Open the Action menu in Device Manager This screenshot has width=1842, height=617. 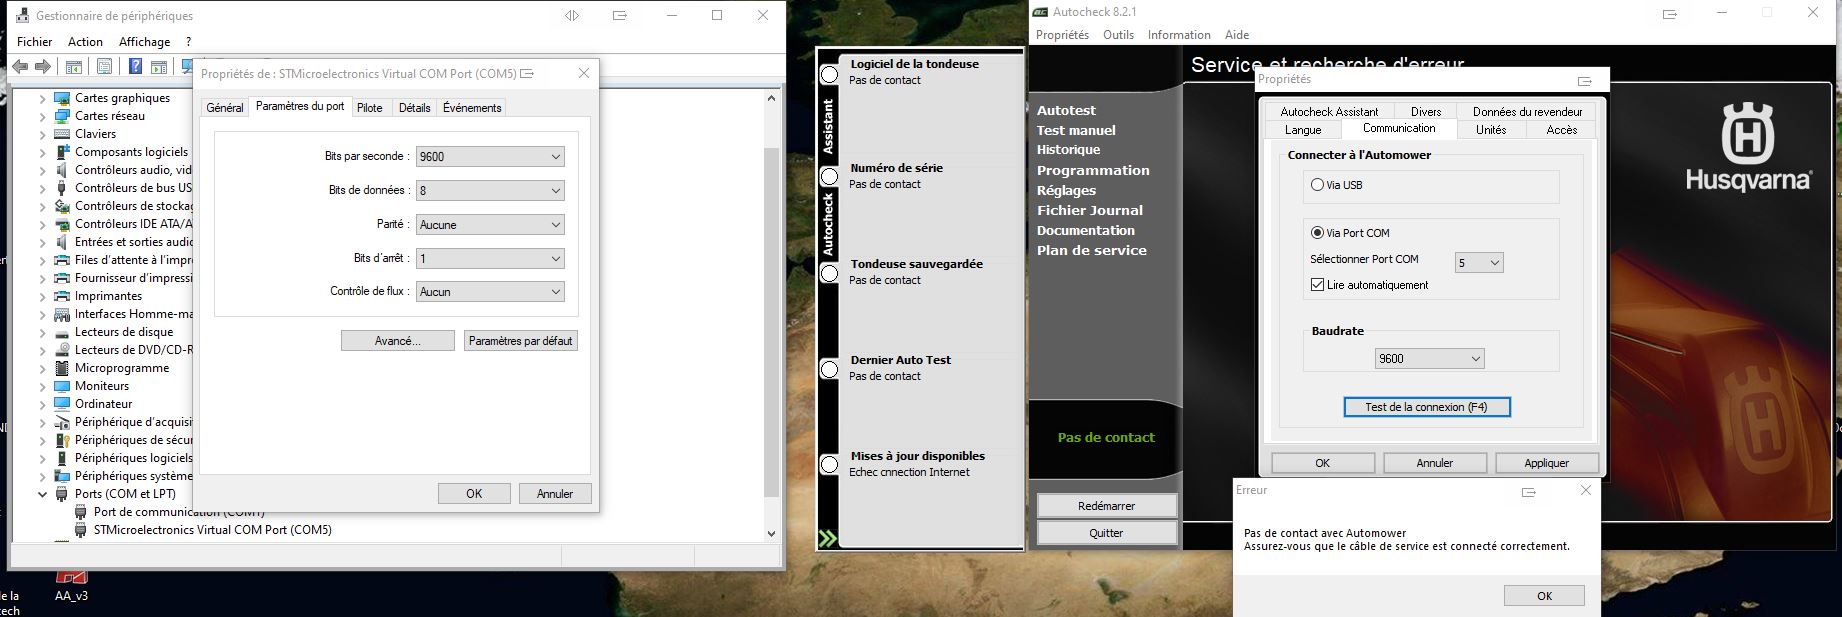coord(85,42)
